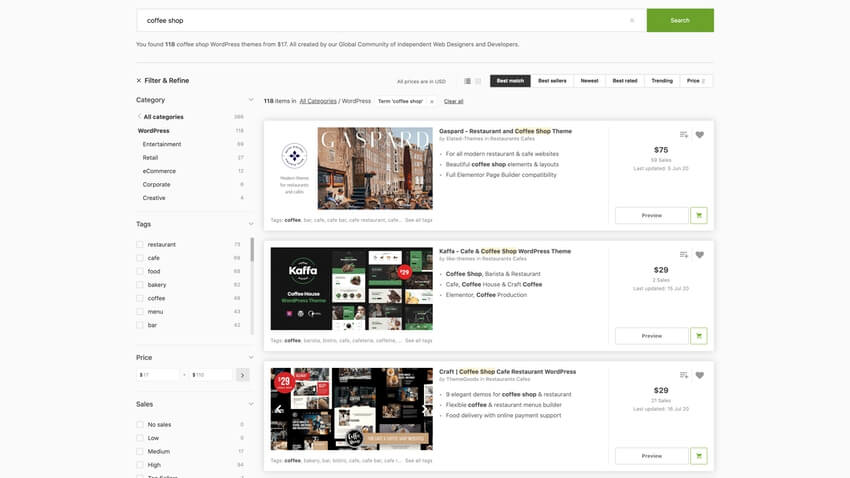Select Retail subcategory

(x=150, y=158)
